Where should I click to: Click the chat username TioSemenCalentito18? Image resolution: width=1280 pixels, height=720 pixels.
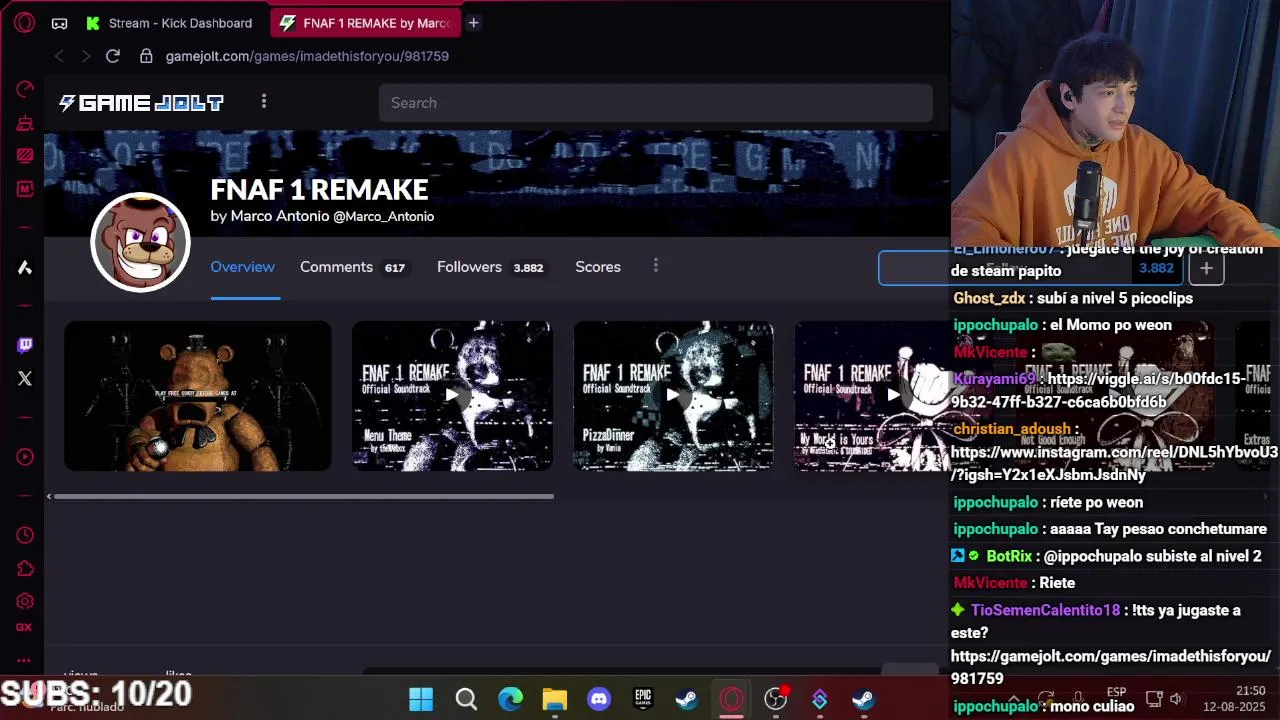(1045, 610)
